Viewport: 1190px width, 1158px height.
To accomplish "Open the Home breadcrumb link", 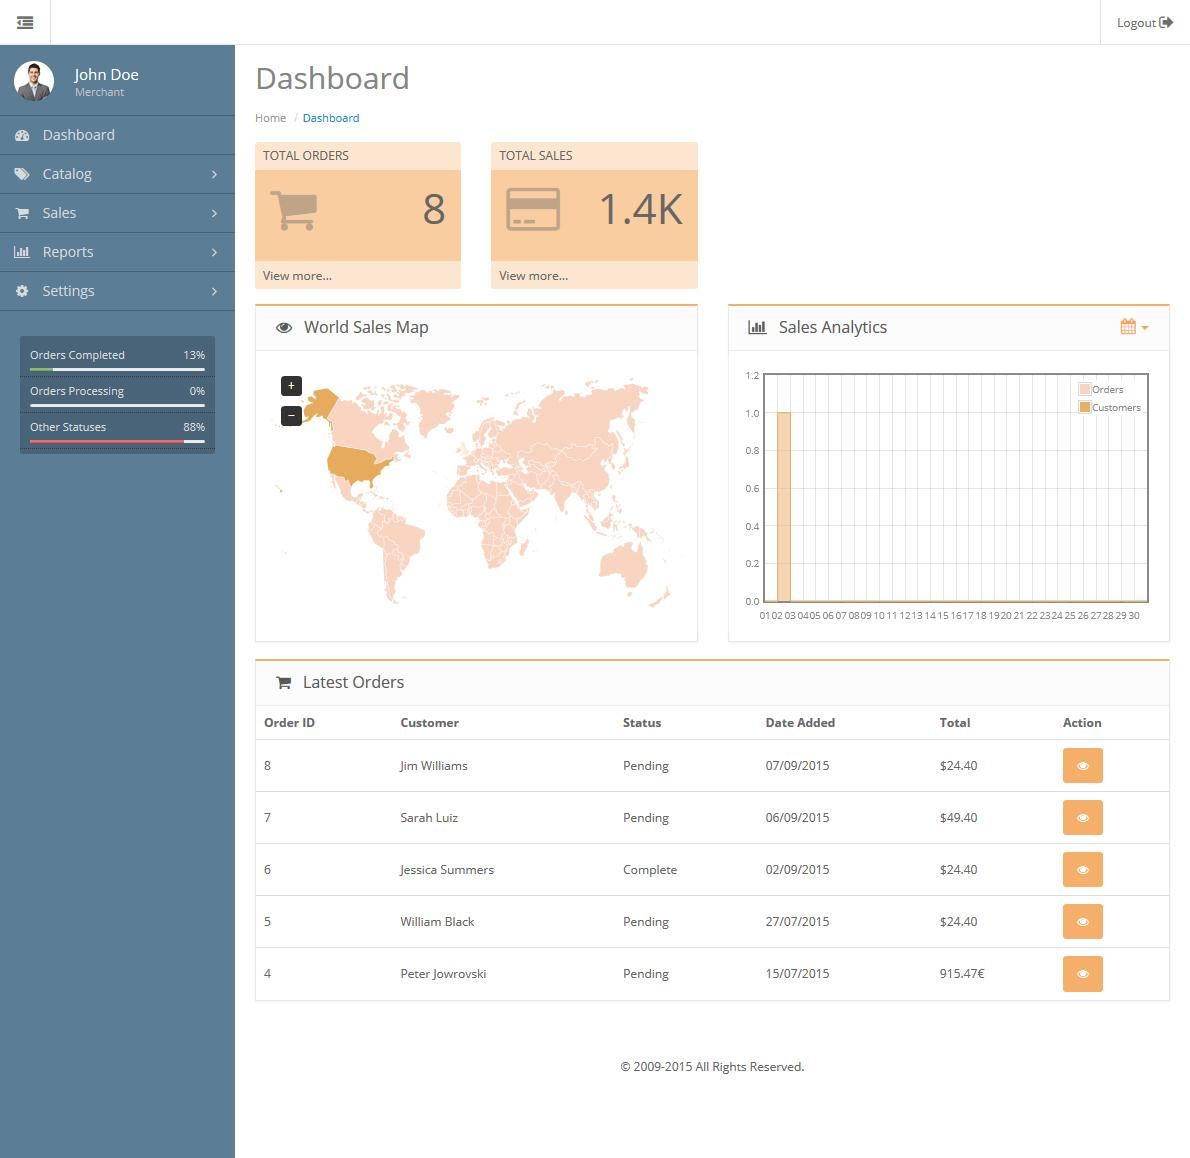I will point(270,118).
